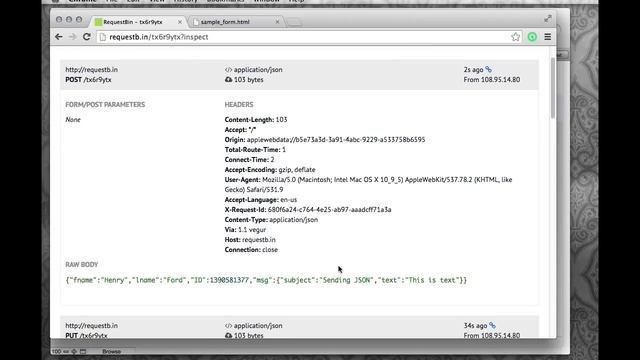Bookmark this page with the star icon
Screen dimensions: 640x360
point(516,37)
